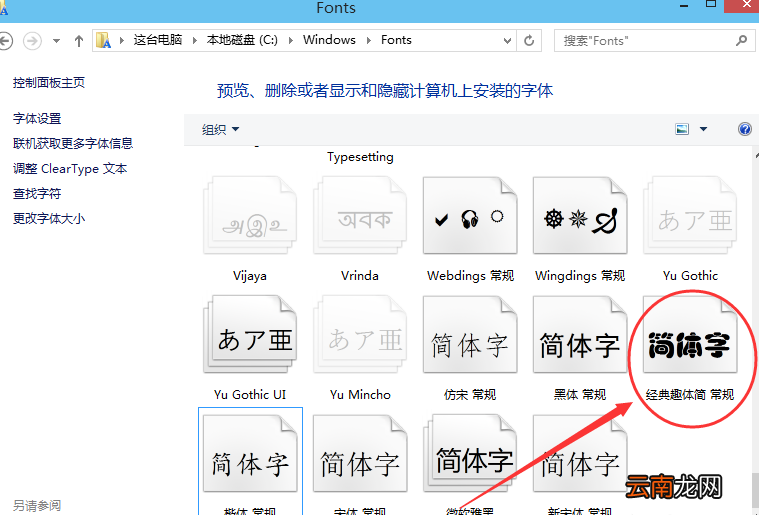Go back with the back arrow button
Screen dimensions: 759x515
click(x=4, y=41)
